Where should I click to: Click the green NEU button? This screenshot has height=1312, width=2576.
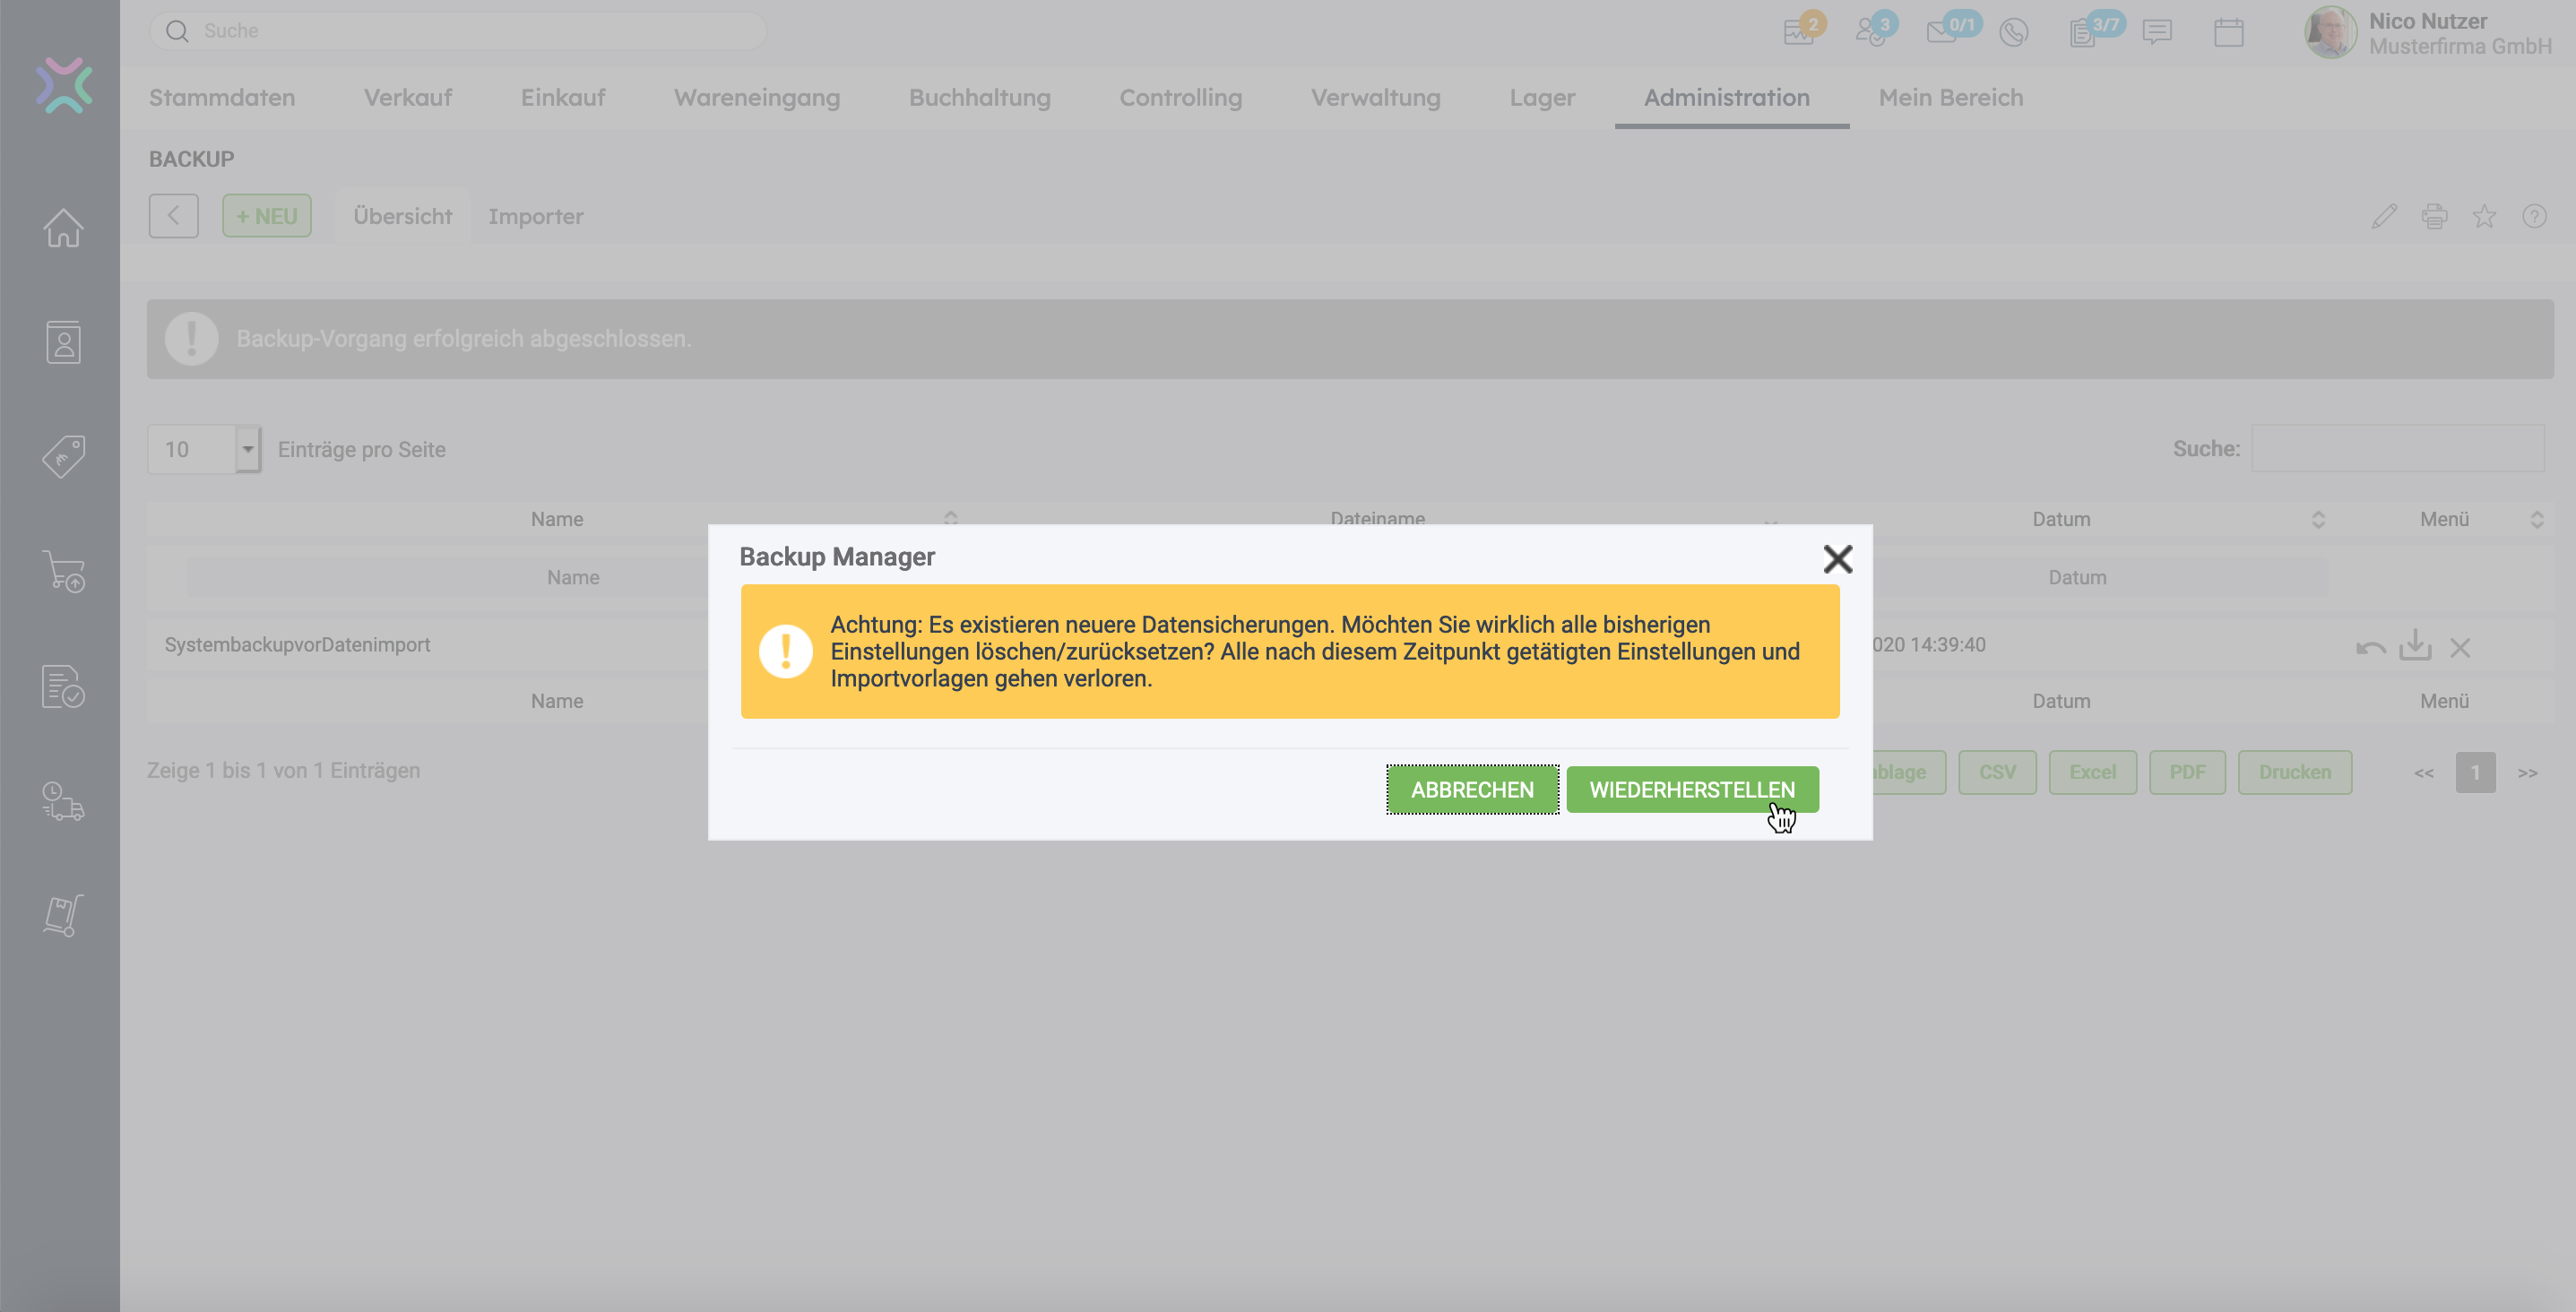click(x=267, y=216)
